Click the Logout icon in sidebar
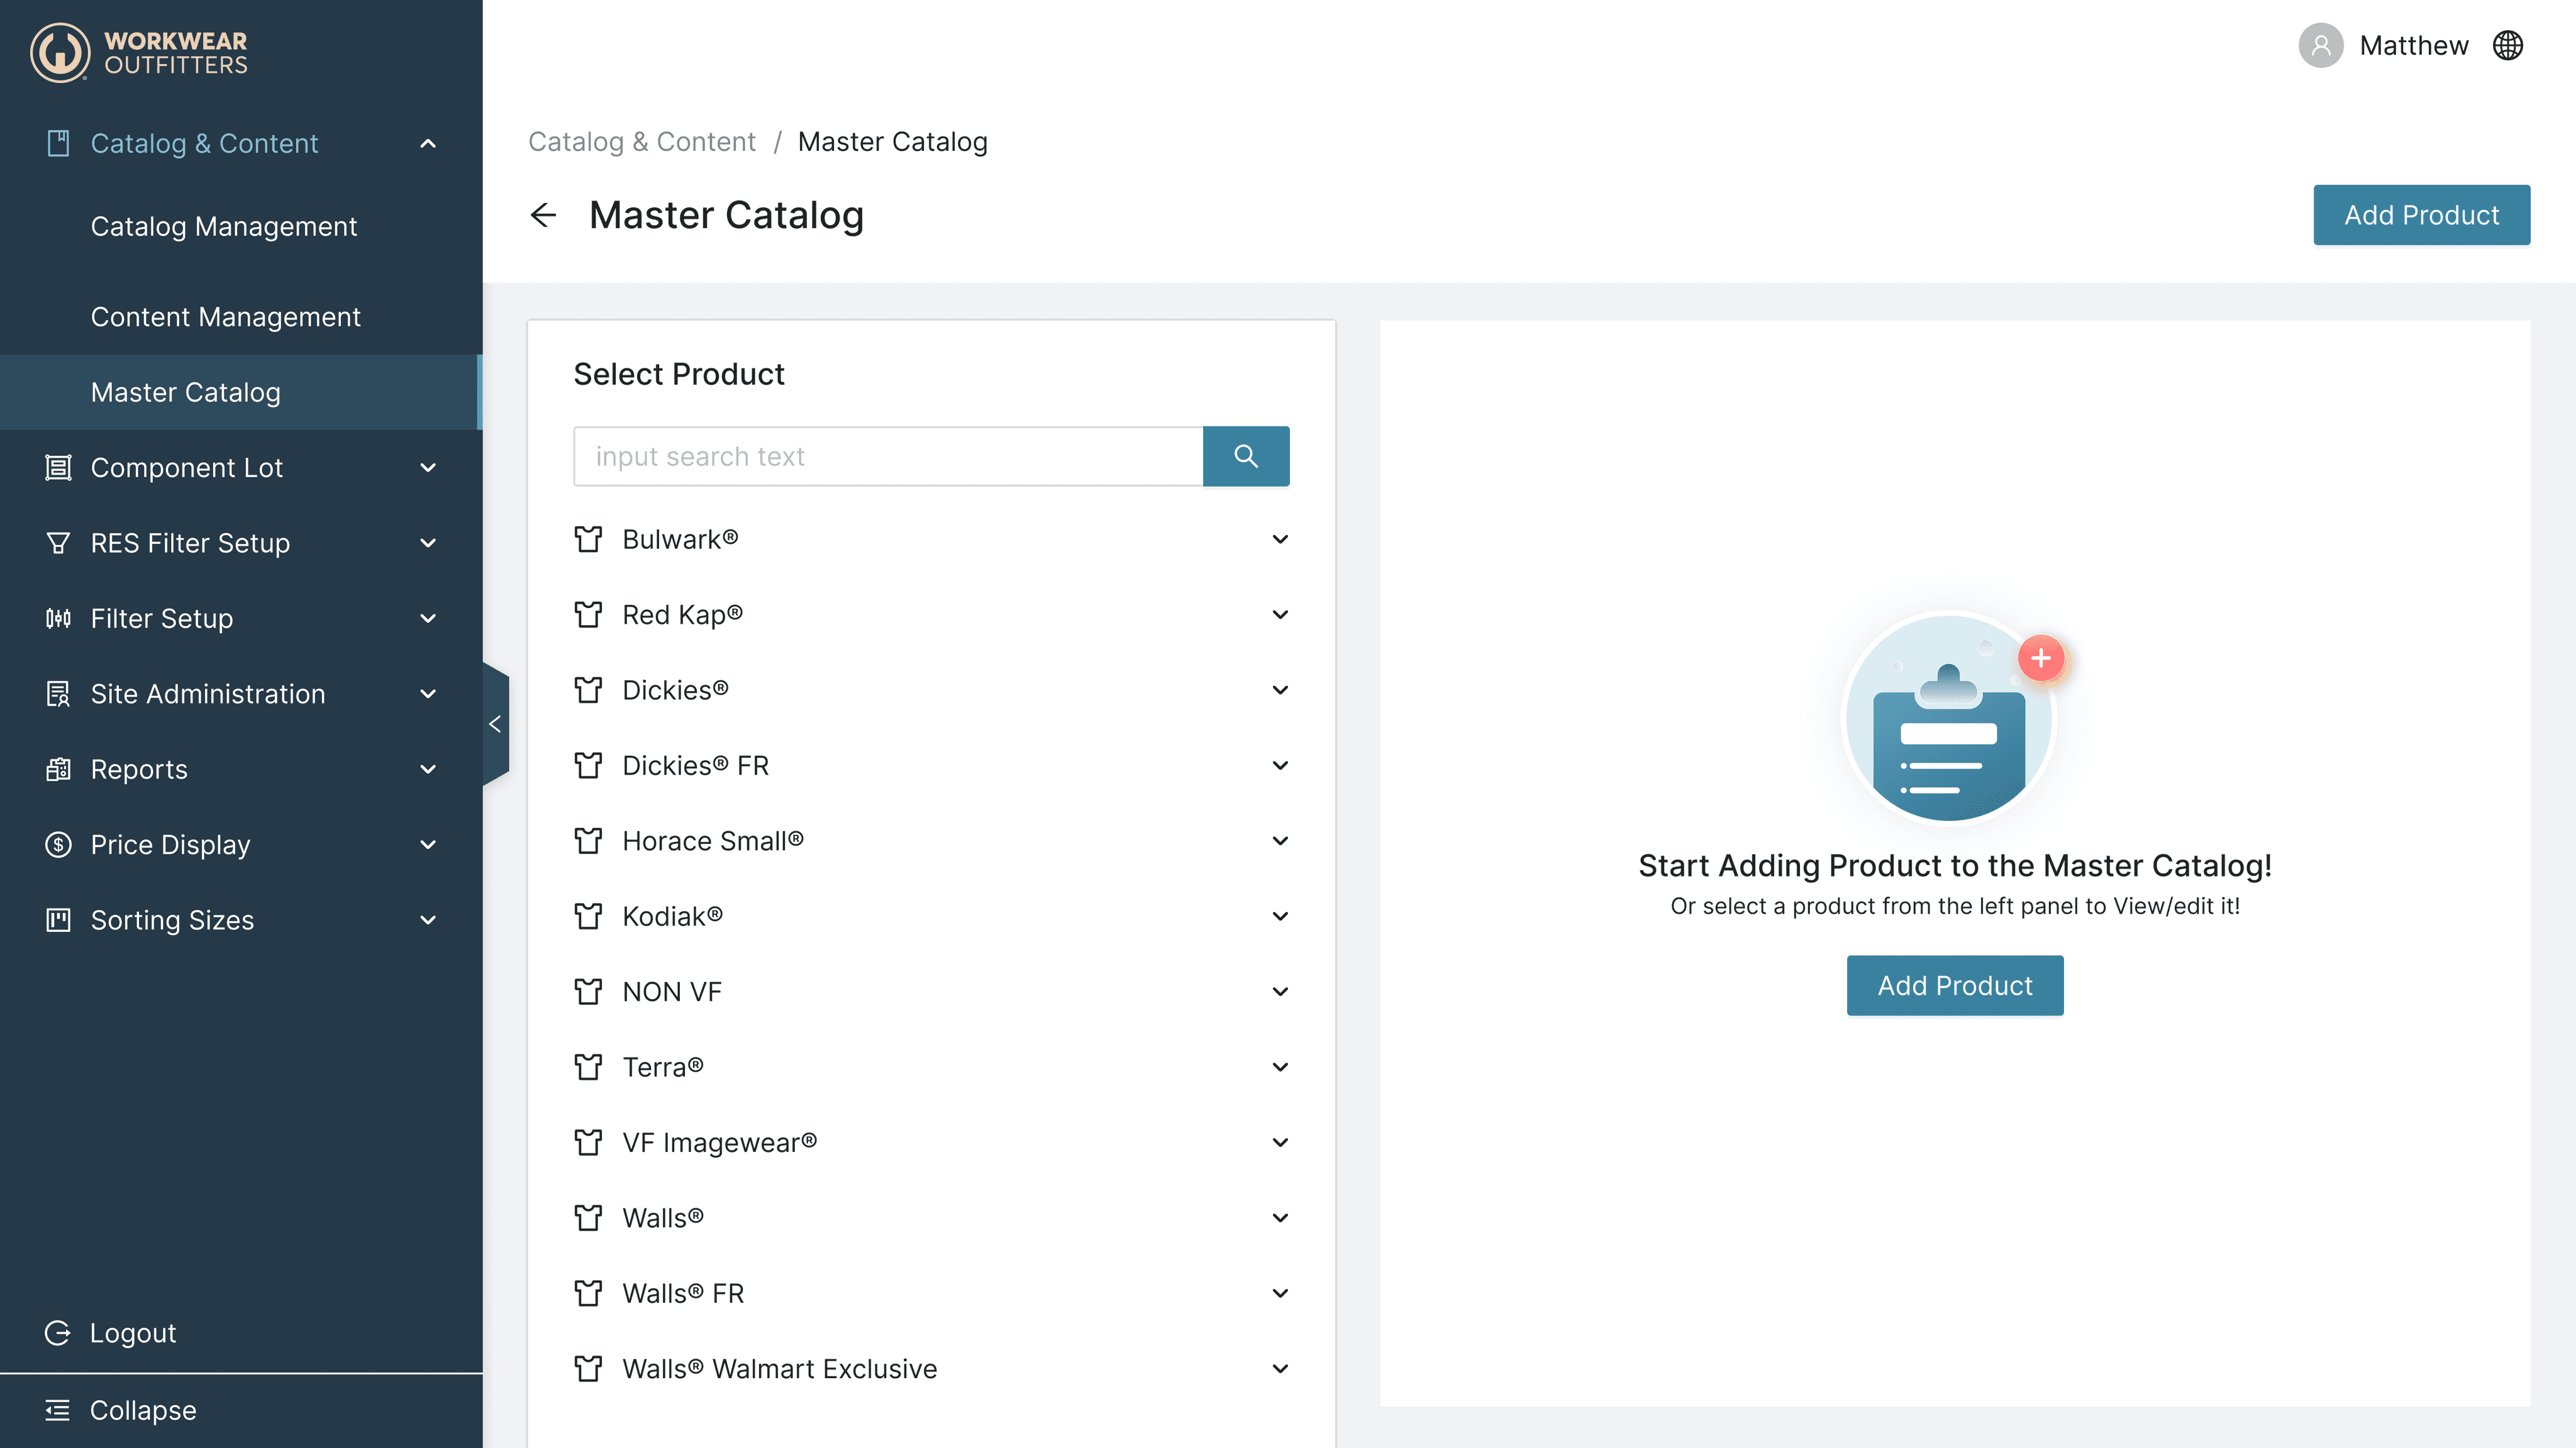 click(58, 1333)
